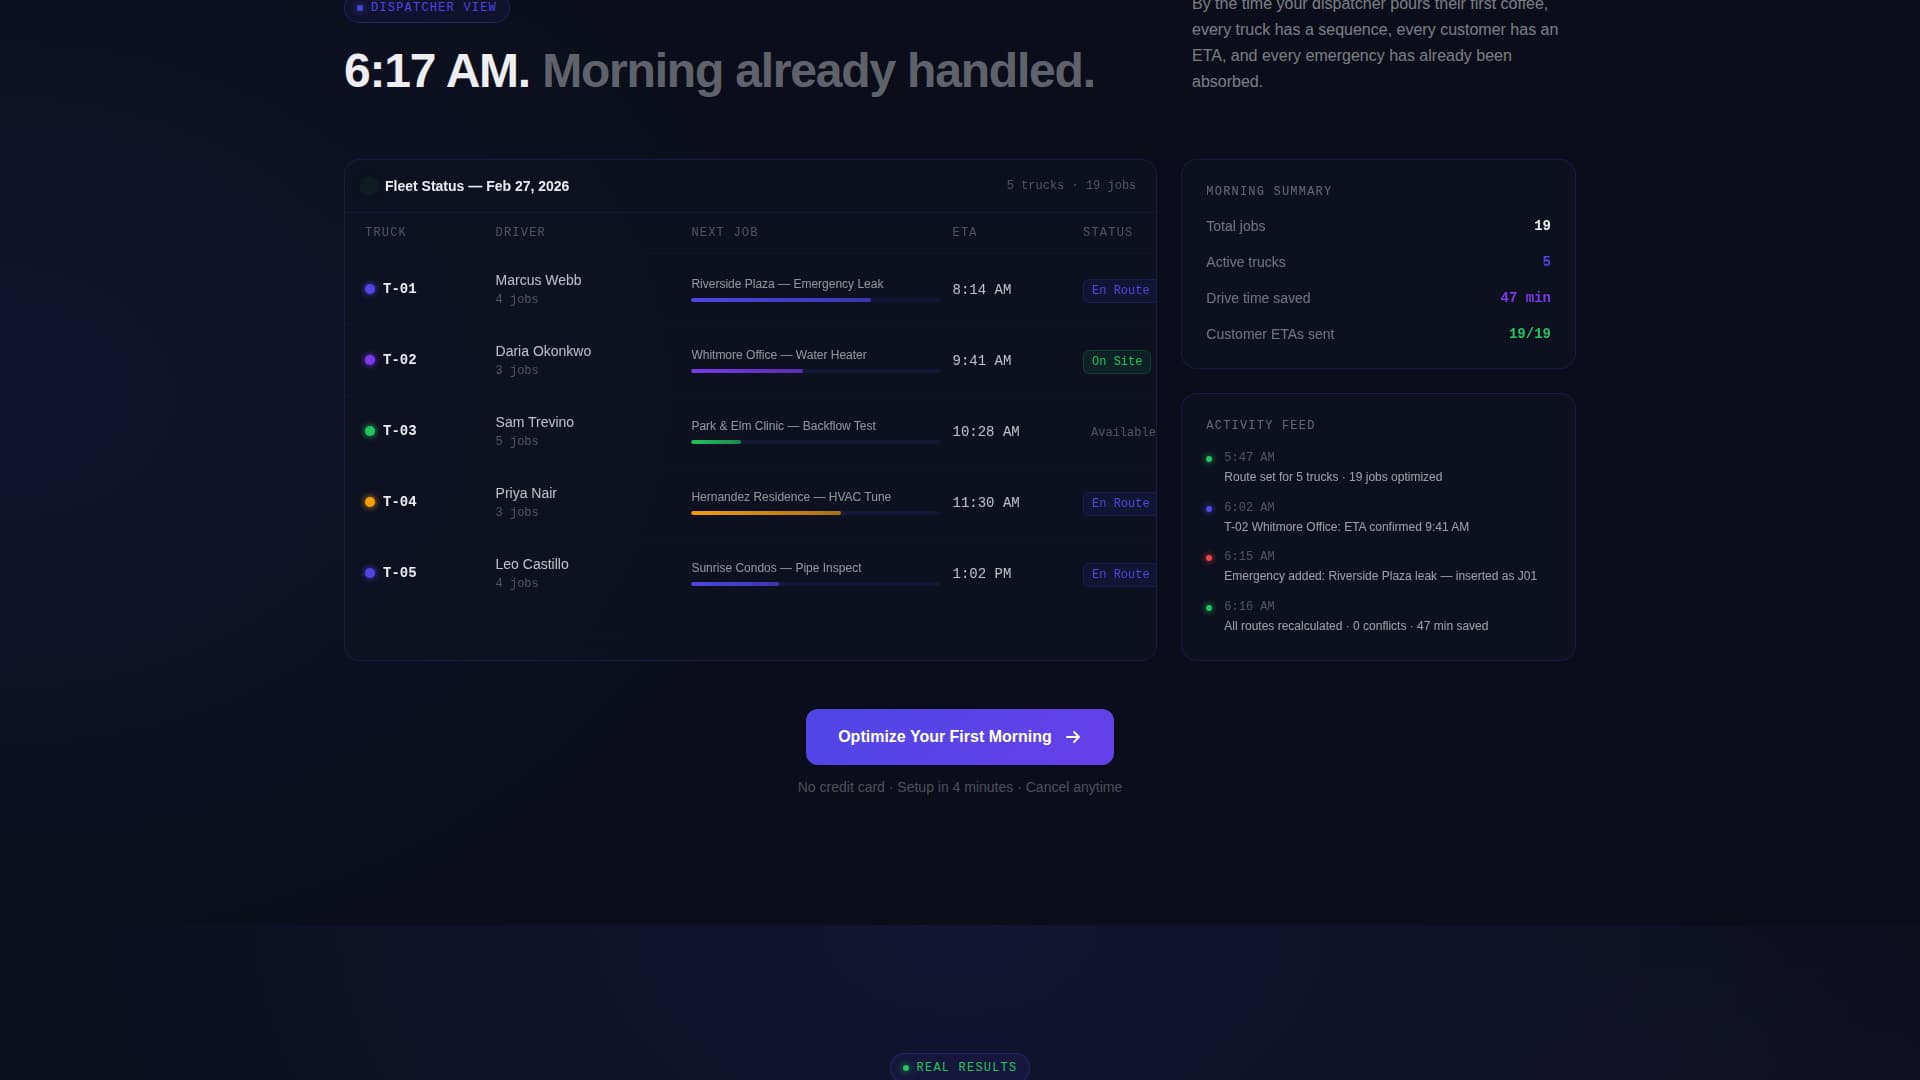Click the DRIVER column header

(521, 232)
